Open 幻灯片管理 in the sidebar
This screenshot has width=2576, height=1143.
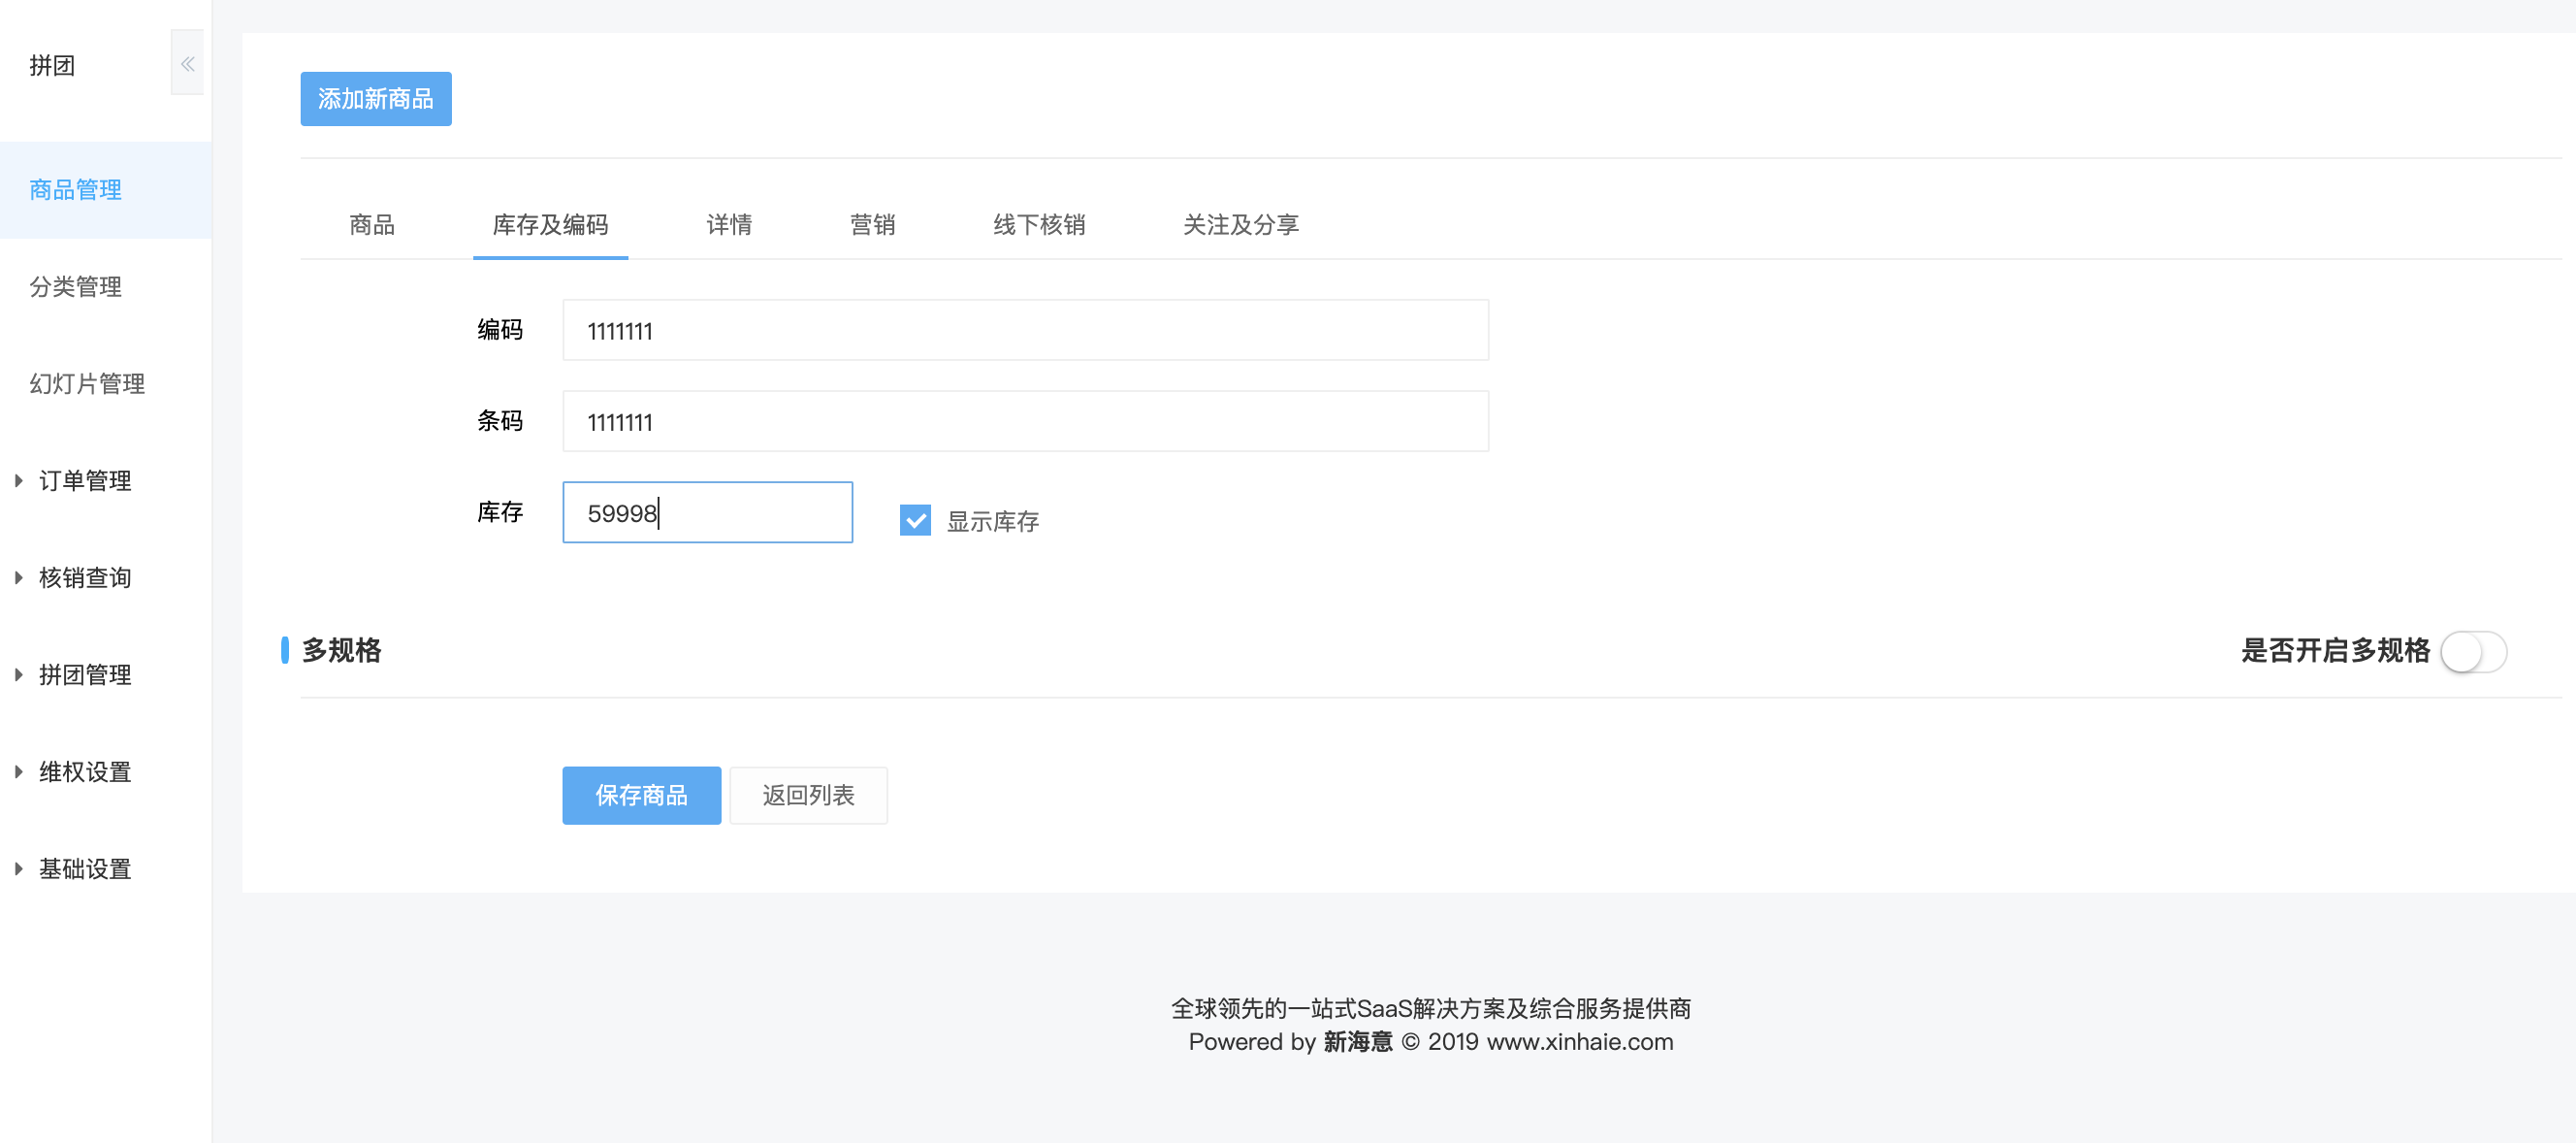coord(87,384)
